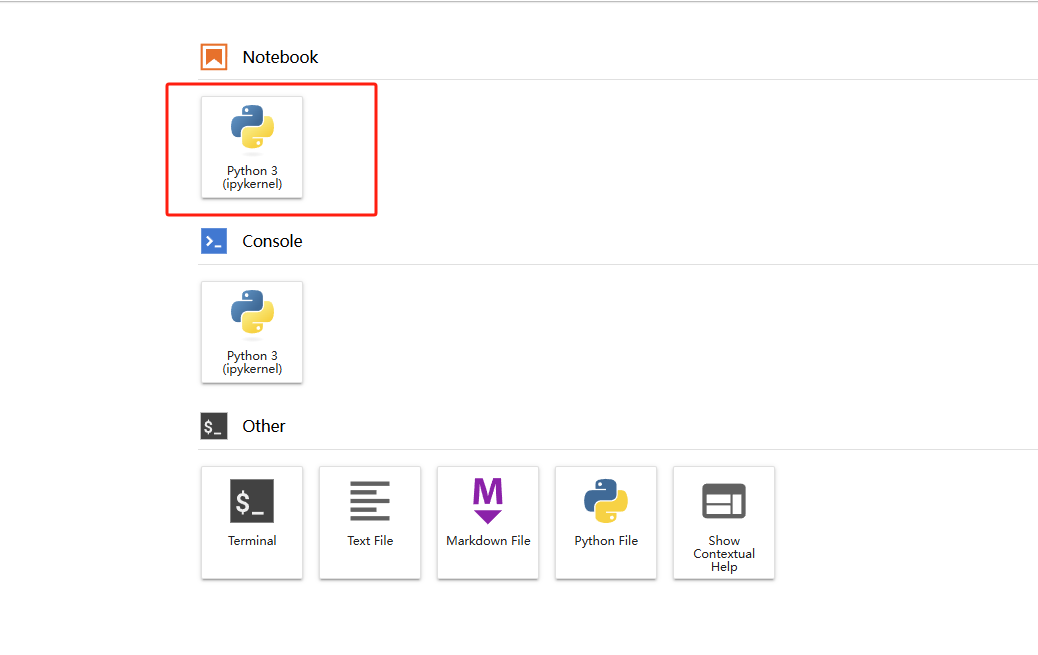
Task: Create a file via Markdown File label
Action: click(488, 541)
